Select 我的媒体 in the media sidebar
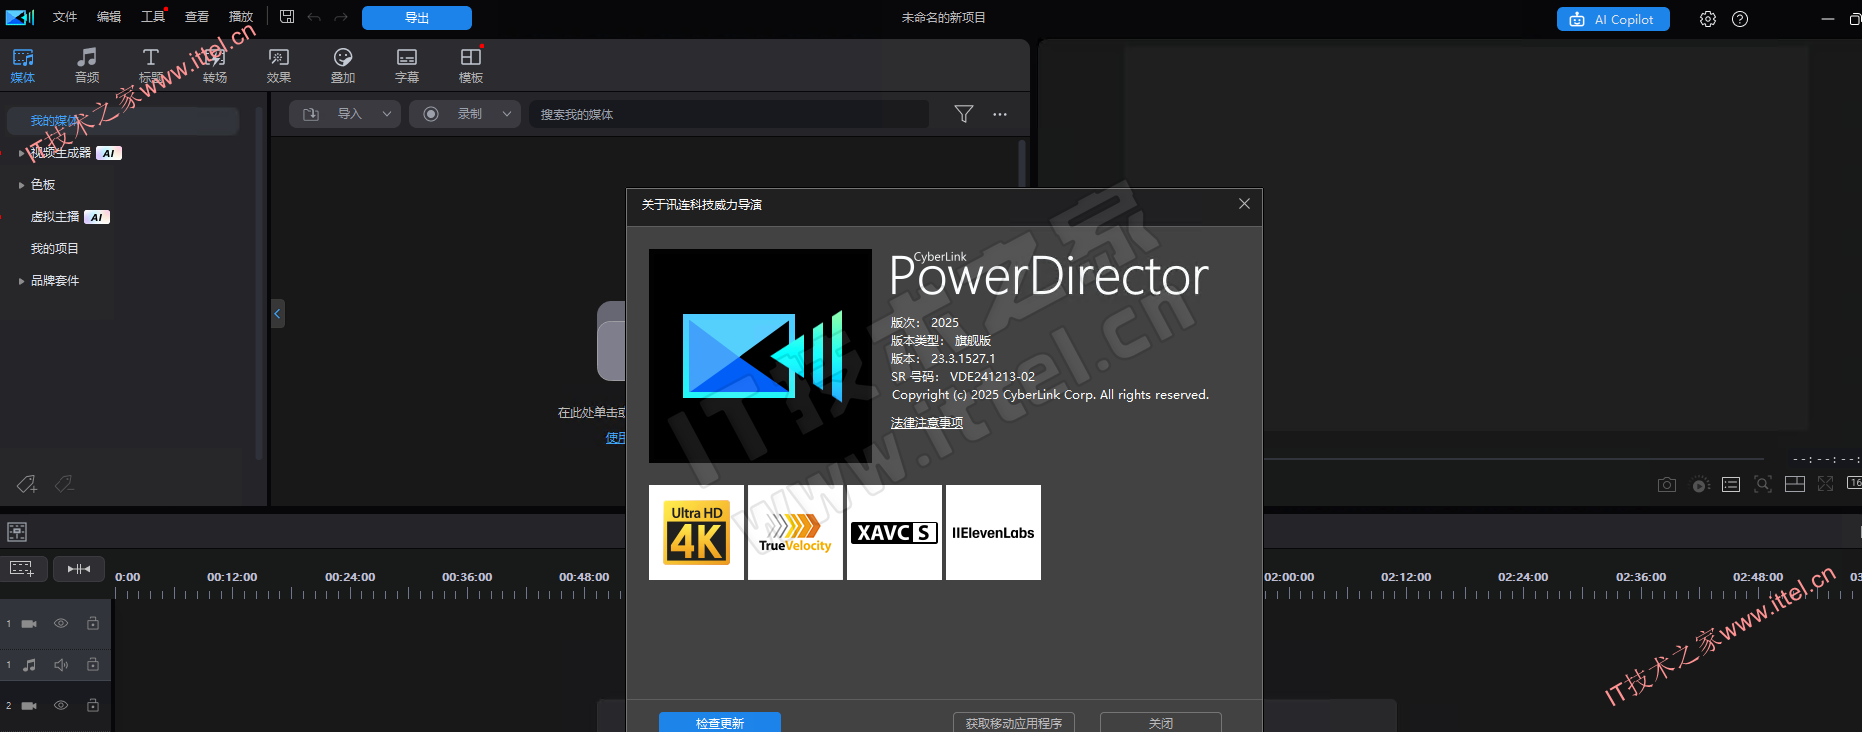 (123, 121)
